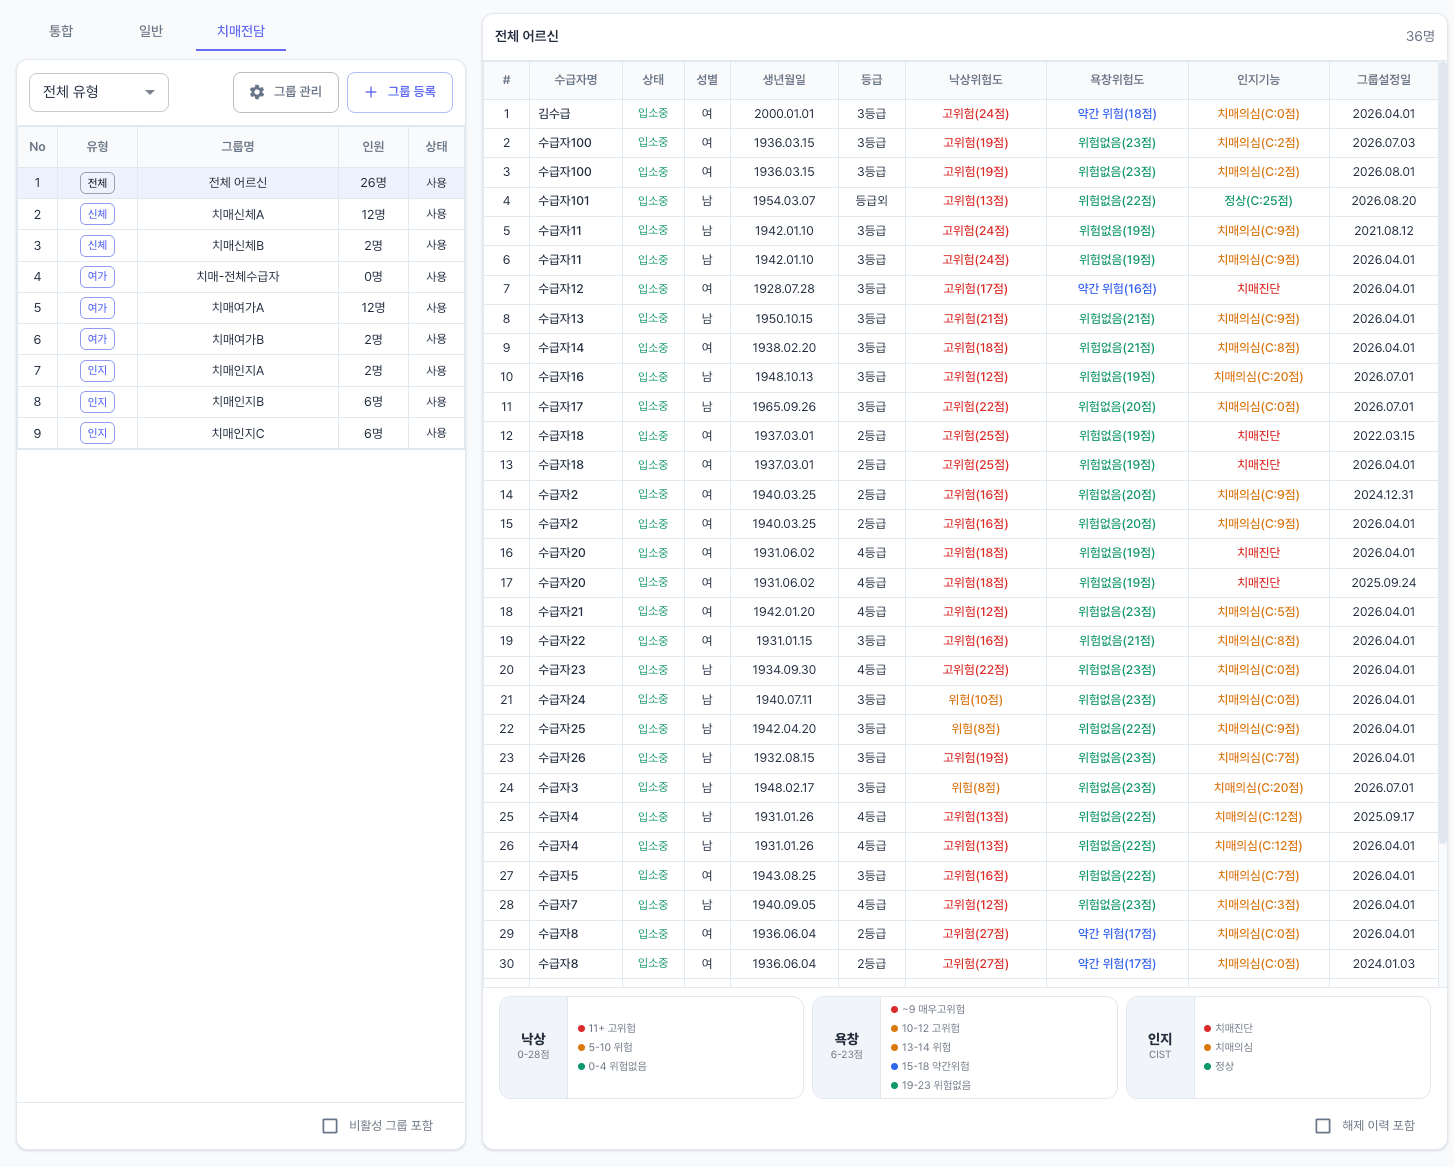Click gear icon in 그룹 관리 button
Image resolution: width=1454 pixels, height=1167 pixels.
[257, 92]
